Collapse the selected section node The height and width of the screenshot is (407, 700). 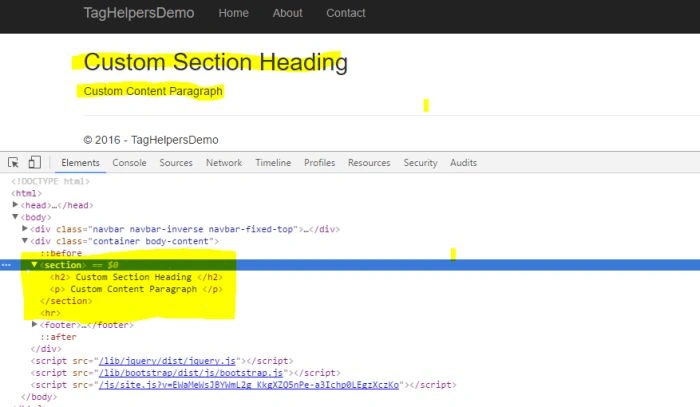point(34,265)
